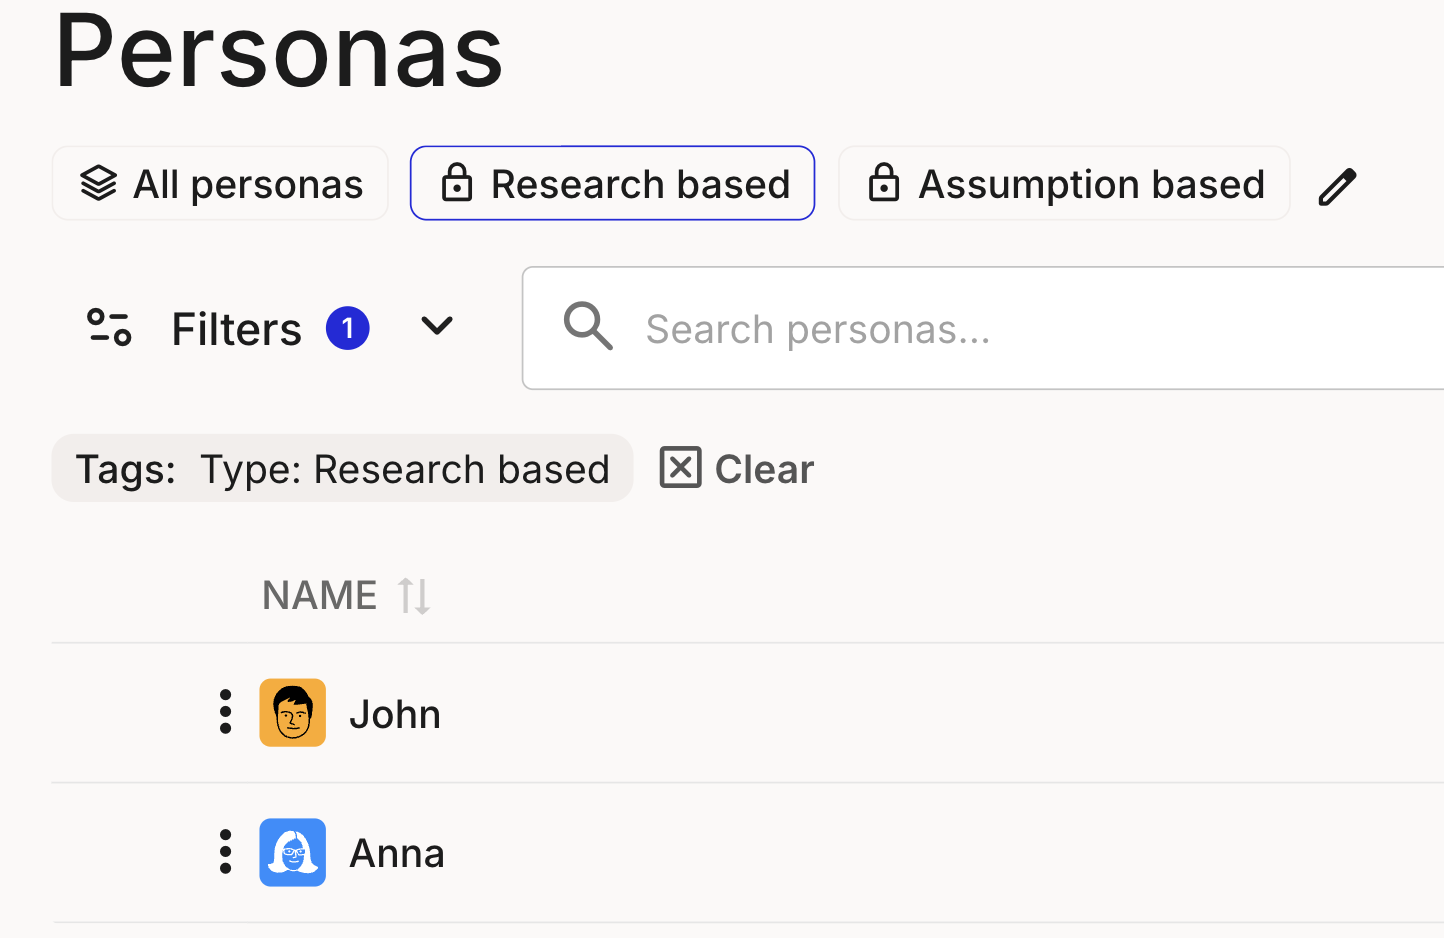
Task: Click the magnifying glass search icon
Action: 588,327
